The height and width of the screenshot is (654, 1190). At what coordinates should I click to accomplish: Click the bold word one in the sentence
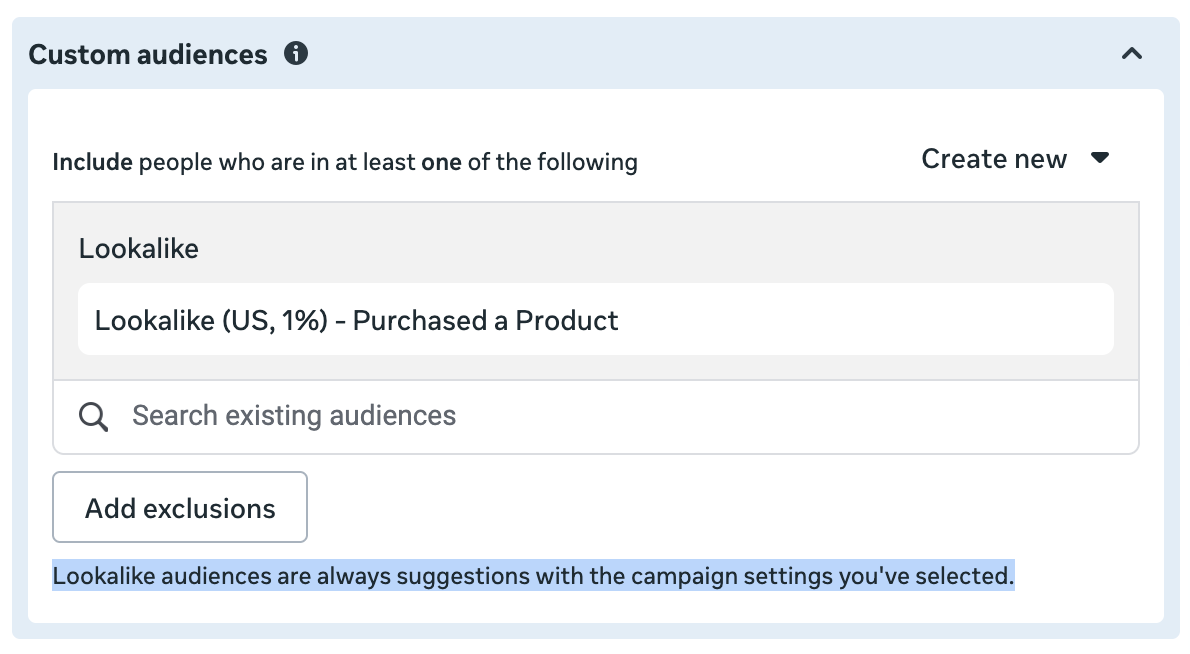[441, 162]
